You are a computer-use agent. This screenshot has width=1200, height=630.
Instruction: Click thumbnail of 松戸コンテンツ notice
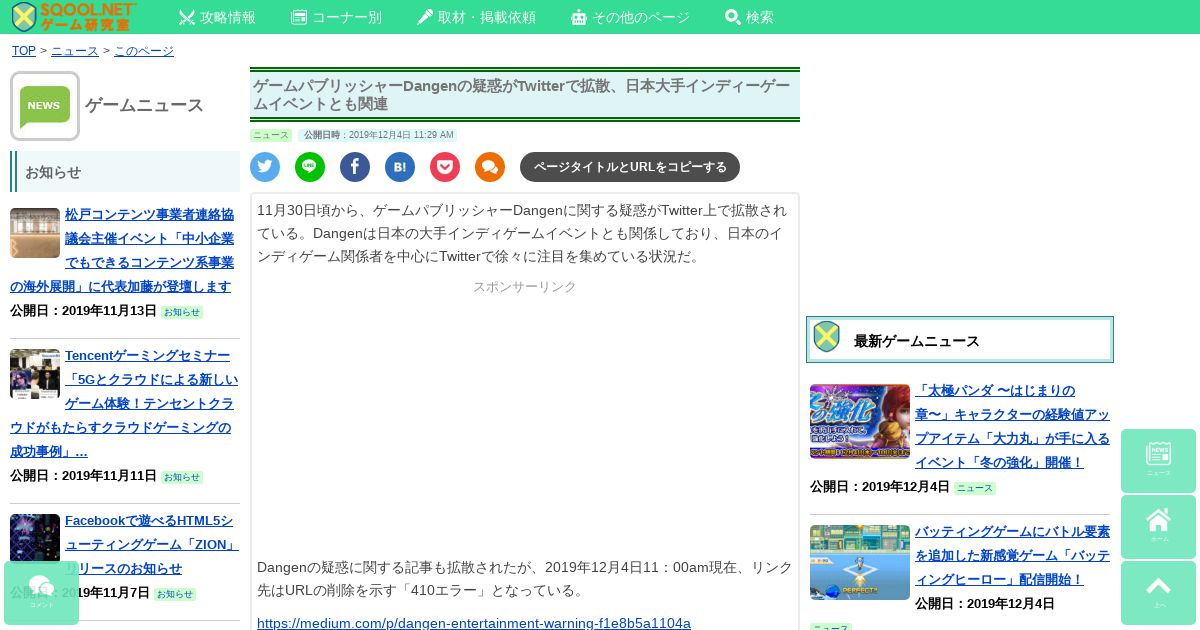(35, 233)
